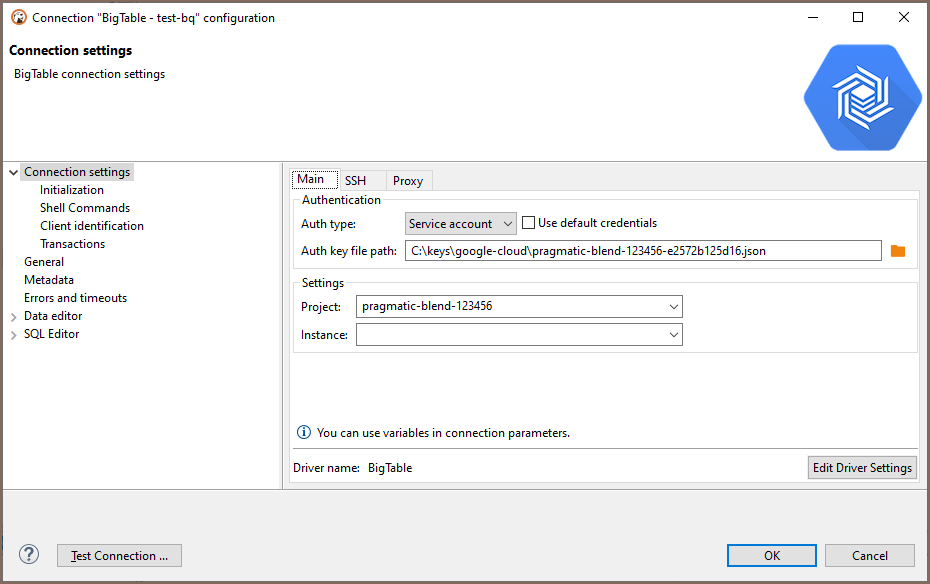
Task: Click the help question mark icon
Action: pyautogui.click(x=29, y=554)
